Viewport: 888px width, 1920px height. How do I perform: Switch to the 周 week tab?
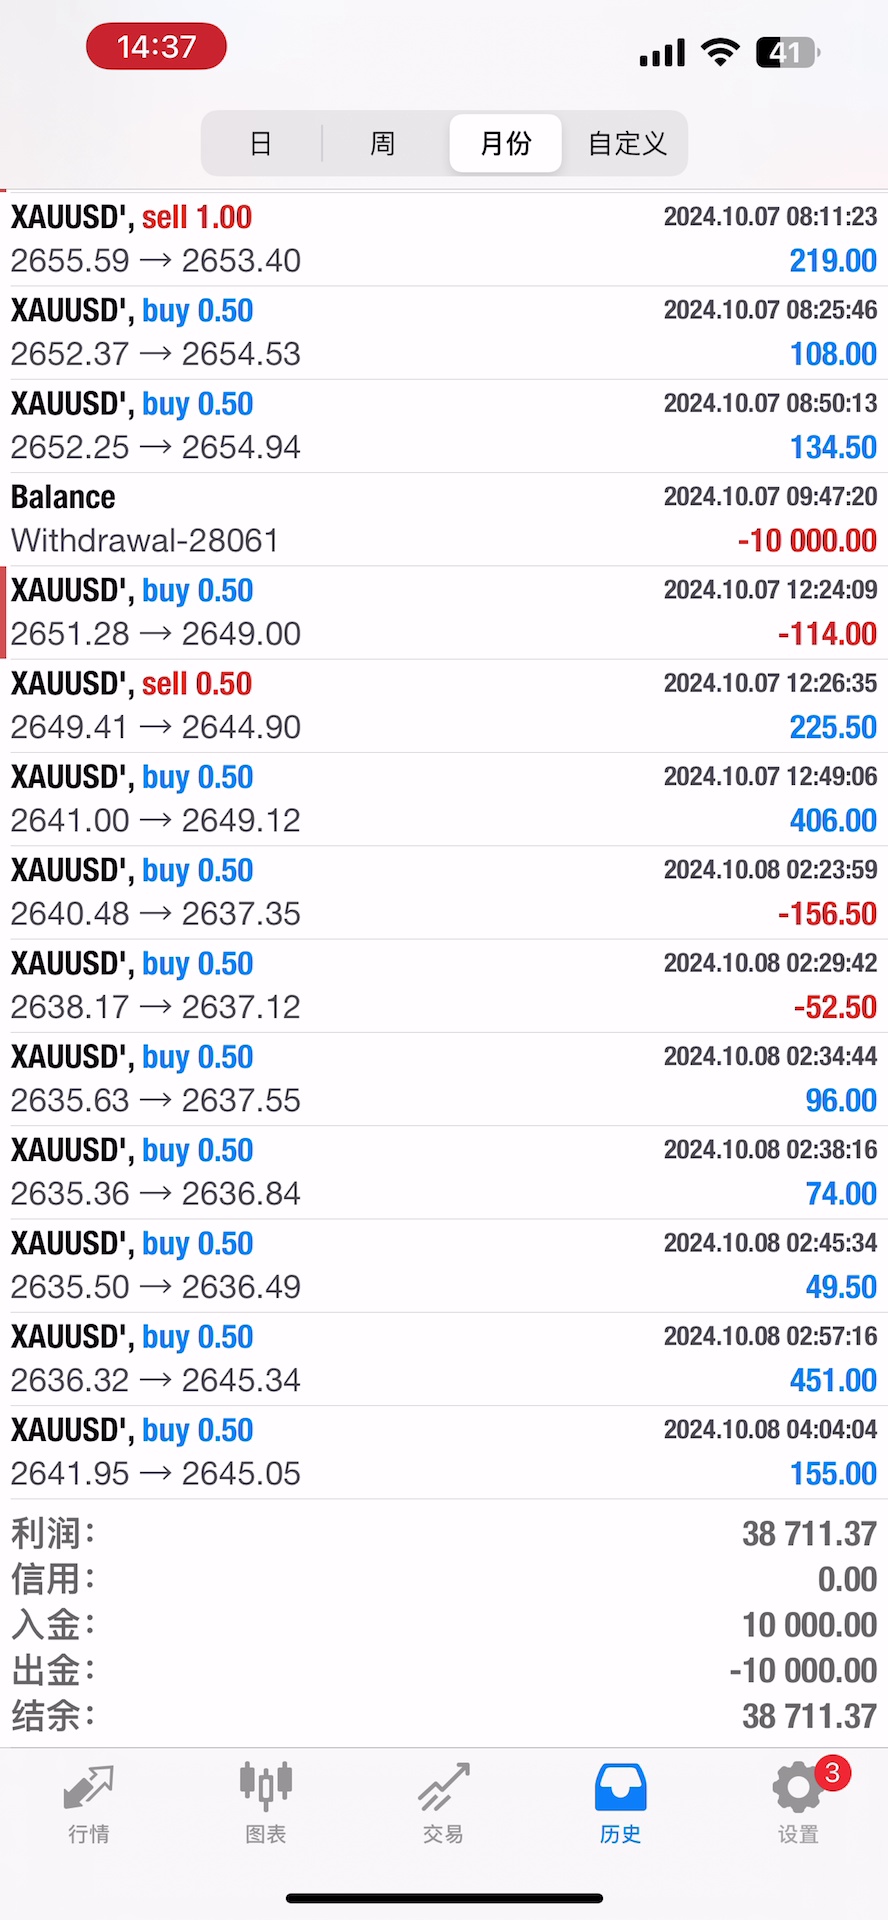click(382, 144)
